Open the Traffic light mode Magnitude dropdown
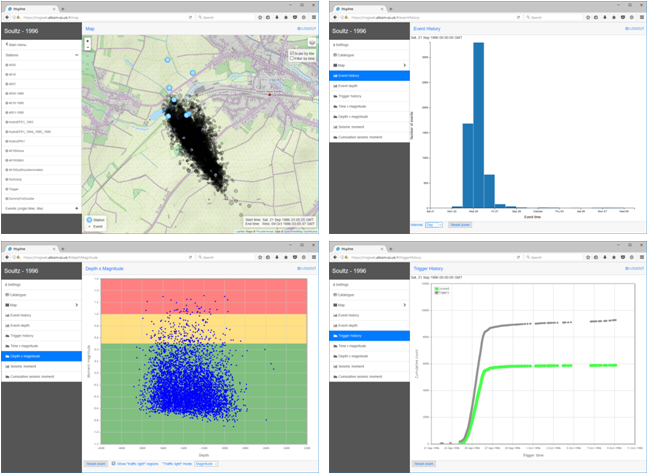 (206, 464)
